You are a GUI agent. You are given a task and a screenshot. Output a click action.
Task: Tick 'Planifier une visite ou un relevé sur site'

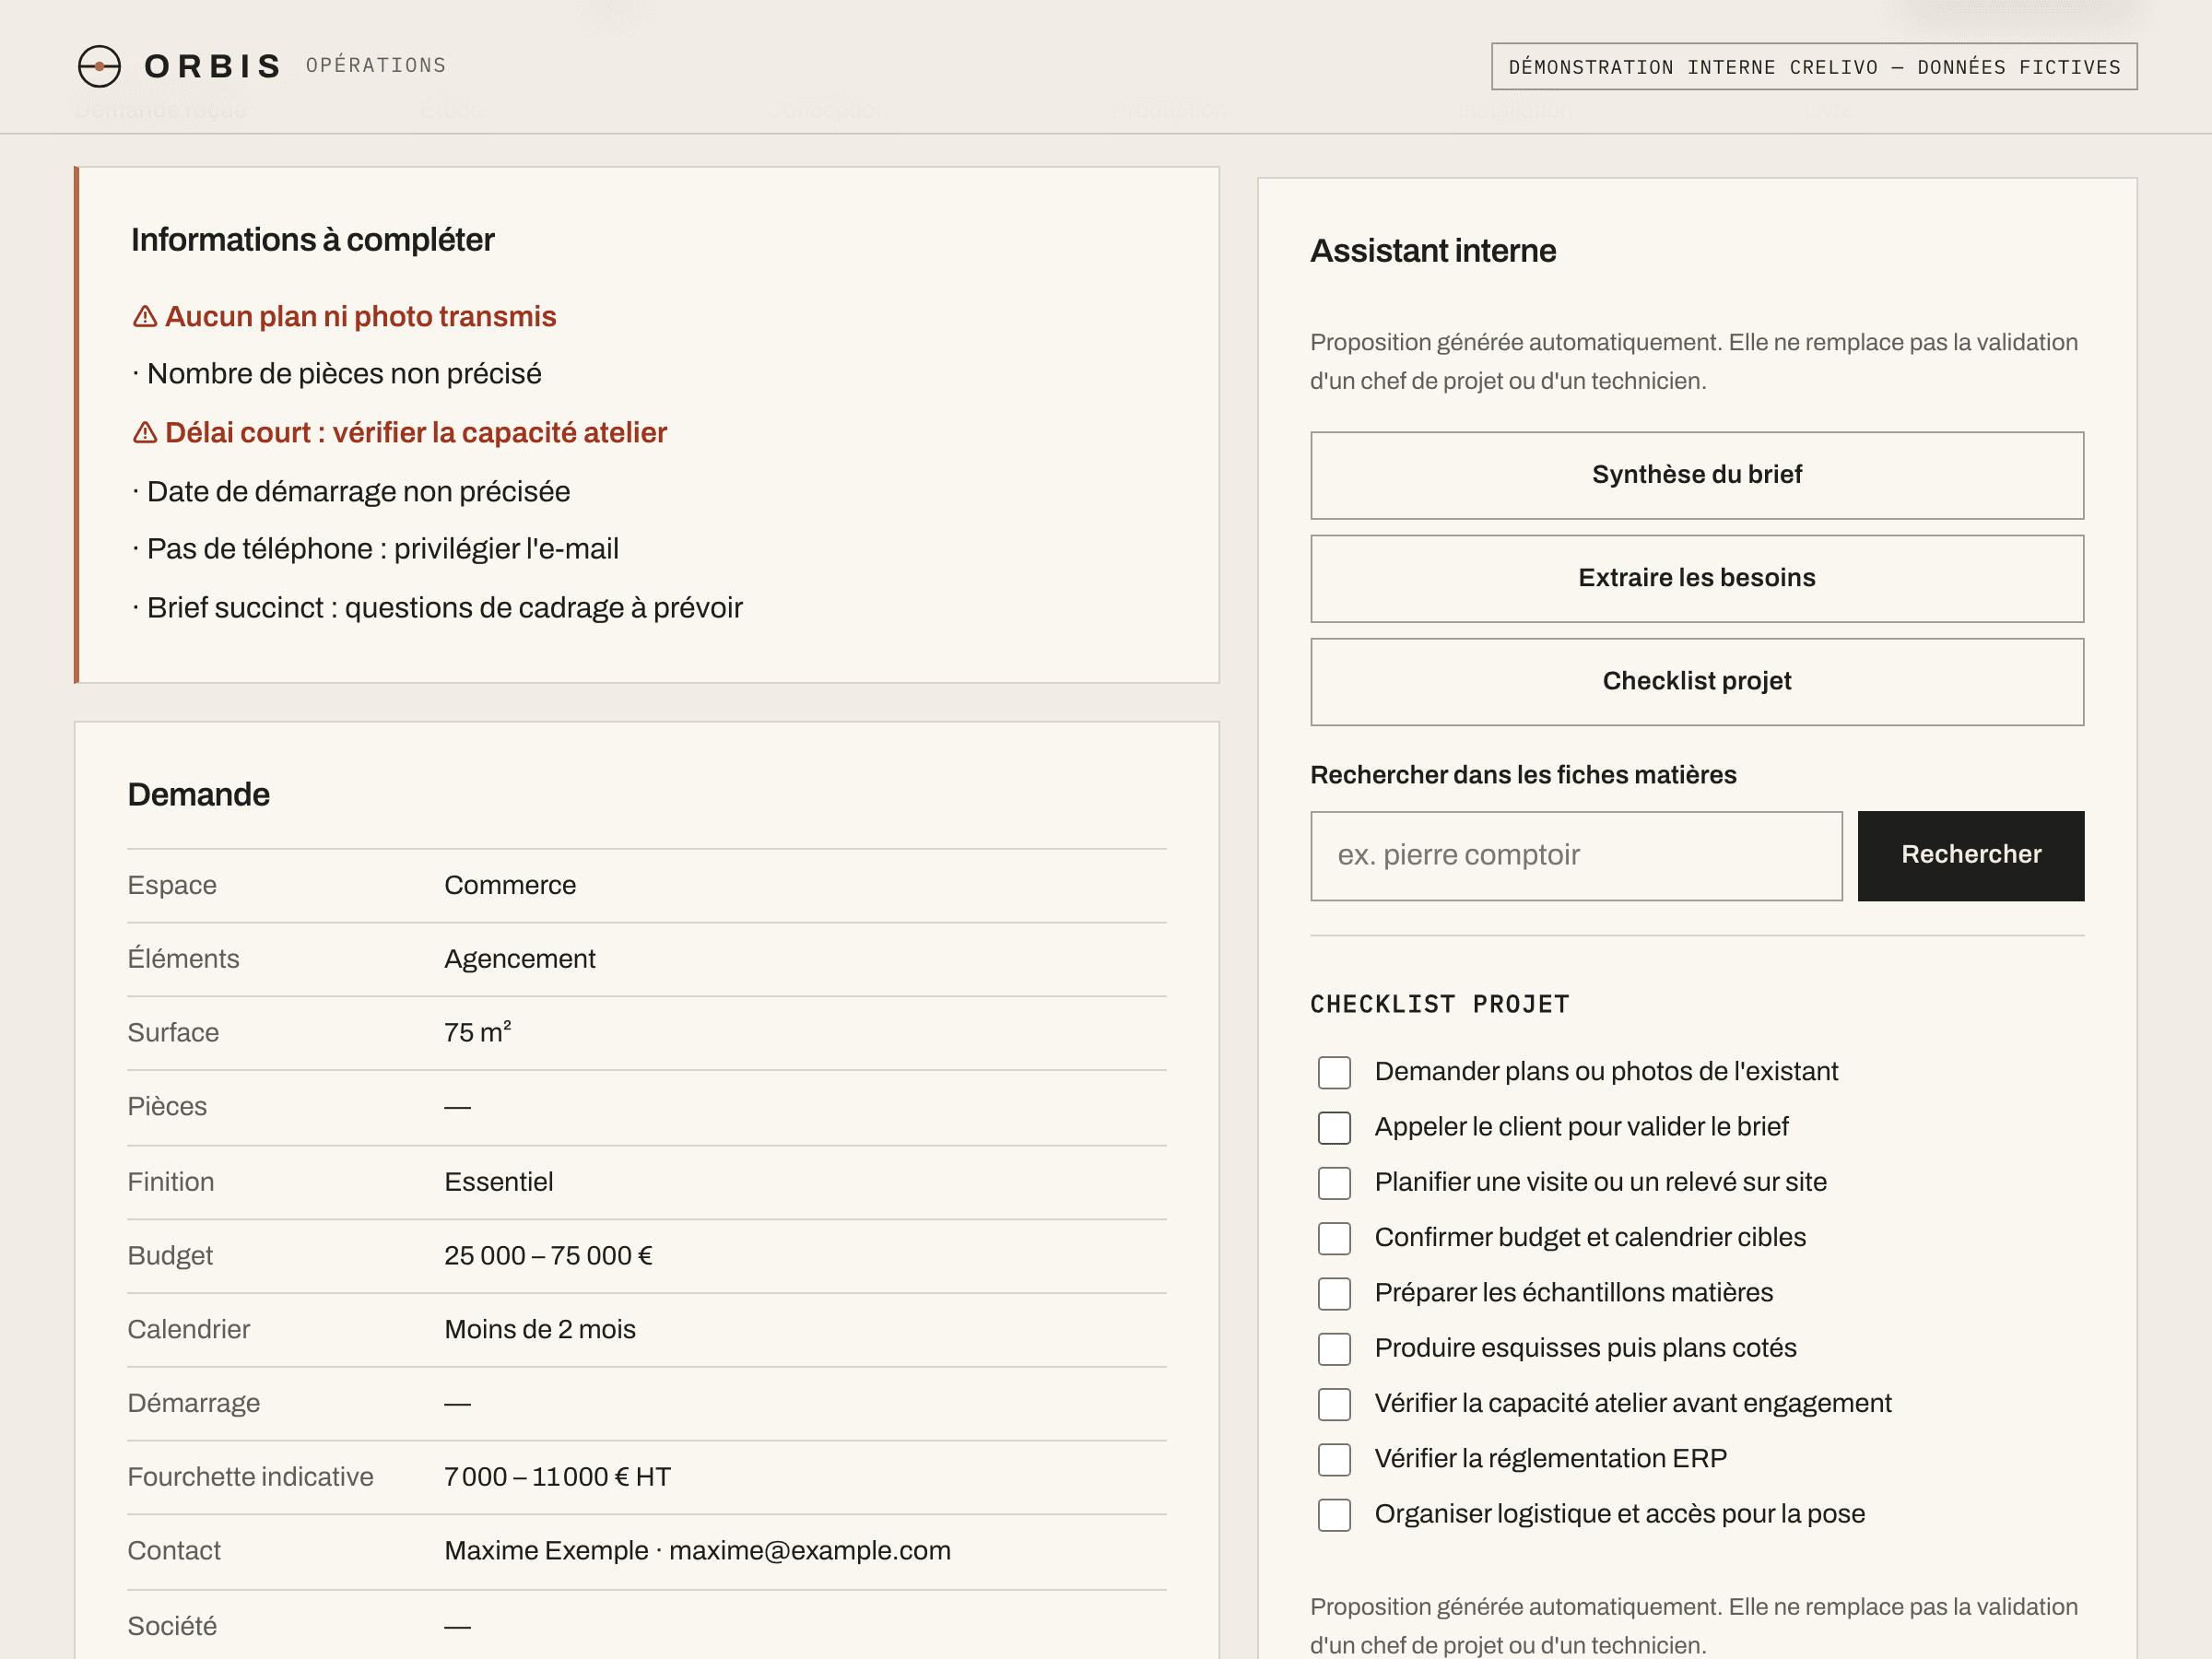point(1334,1183)
